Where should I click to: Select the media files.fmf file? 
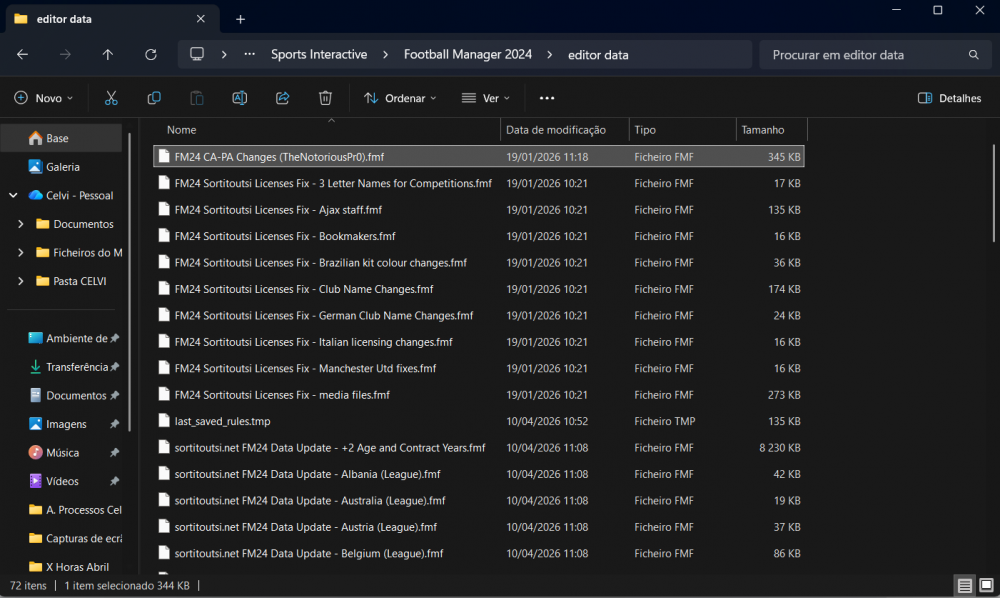[x=479, y=395]
